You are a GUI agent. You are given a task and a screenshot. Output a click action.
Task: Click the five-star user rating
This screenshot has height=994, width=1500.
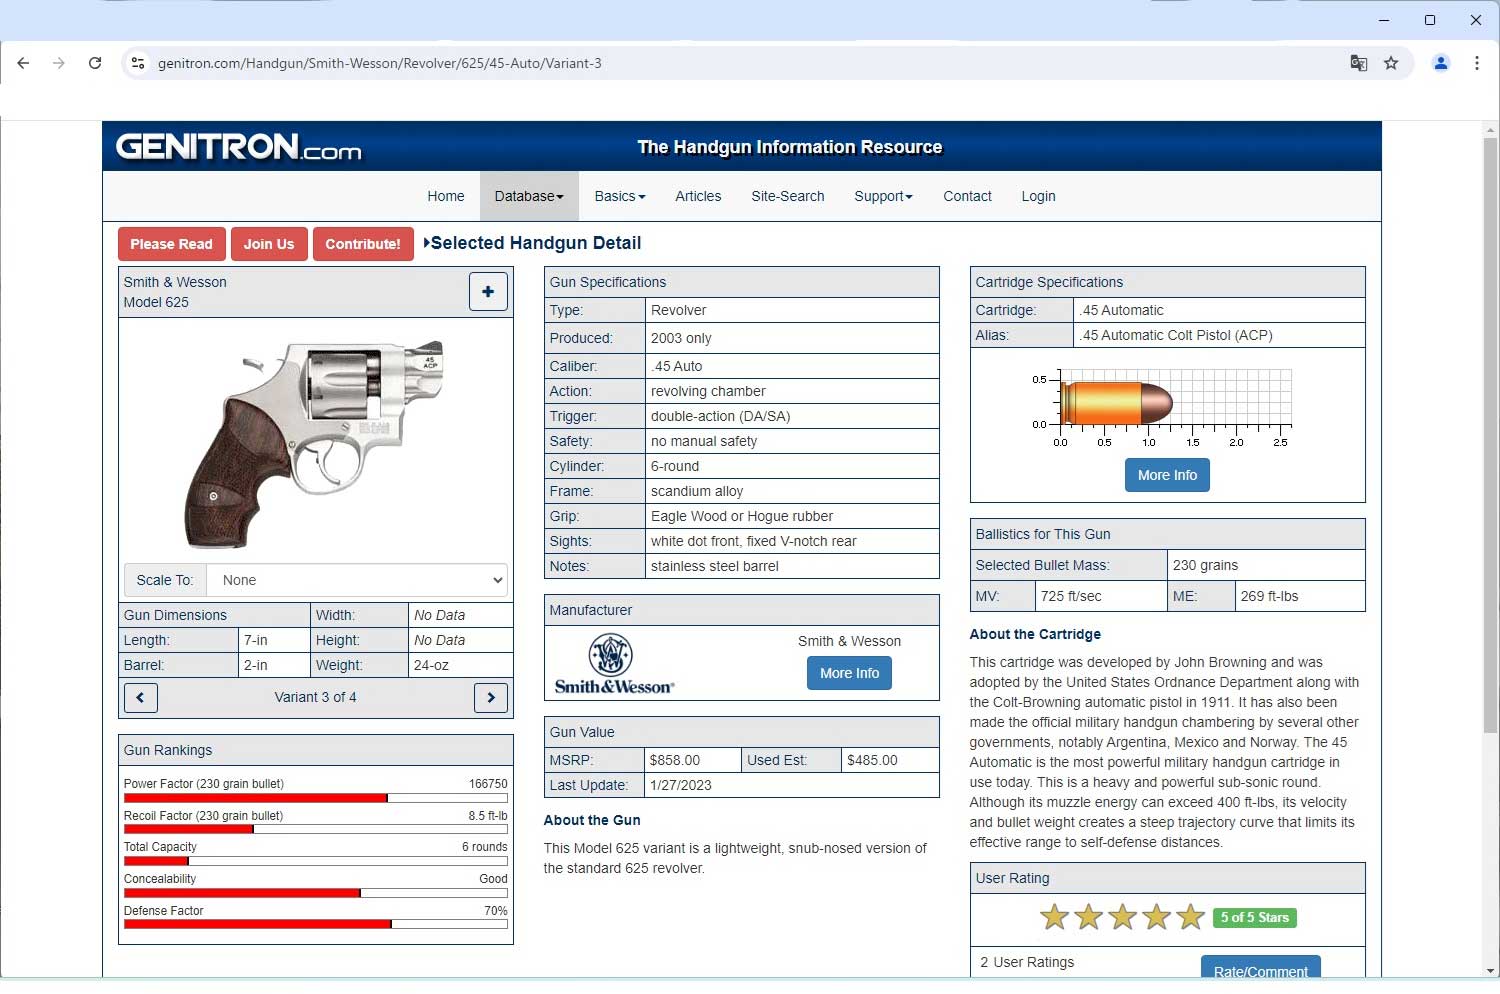(x=1122, y=917)
